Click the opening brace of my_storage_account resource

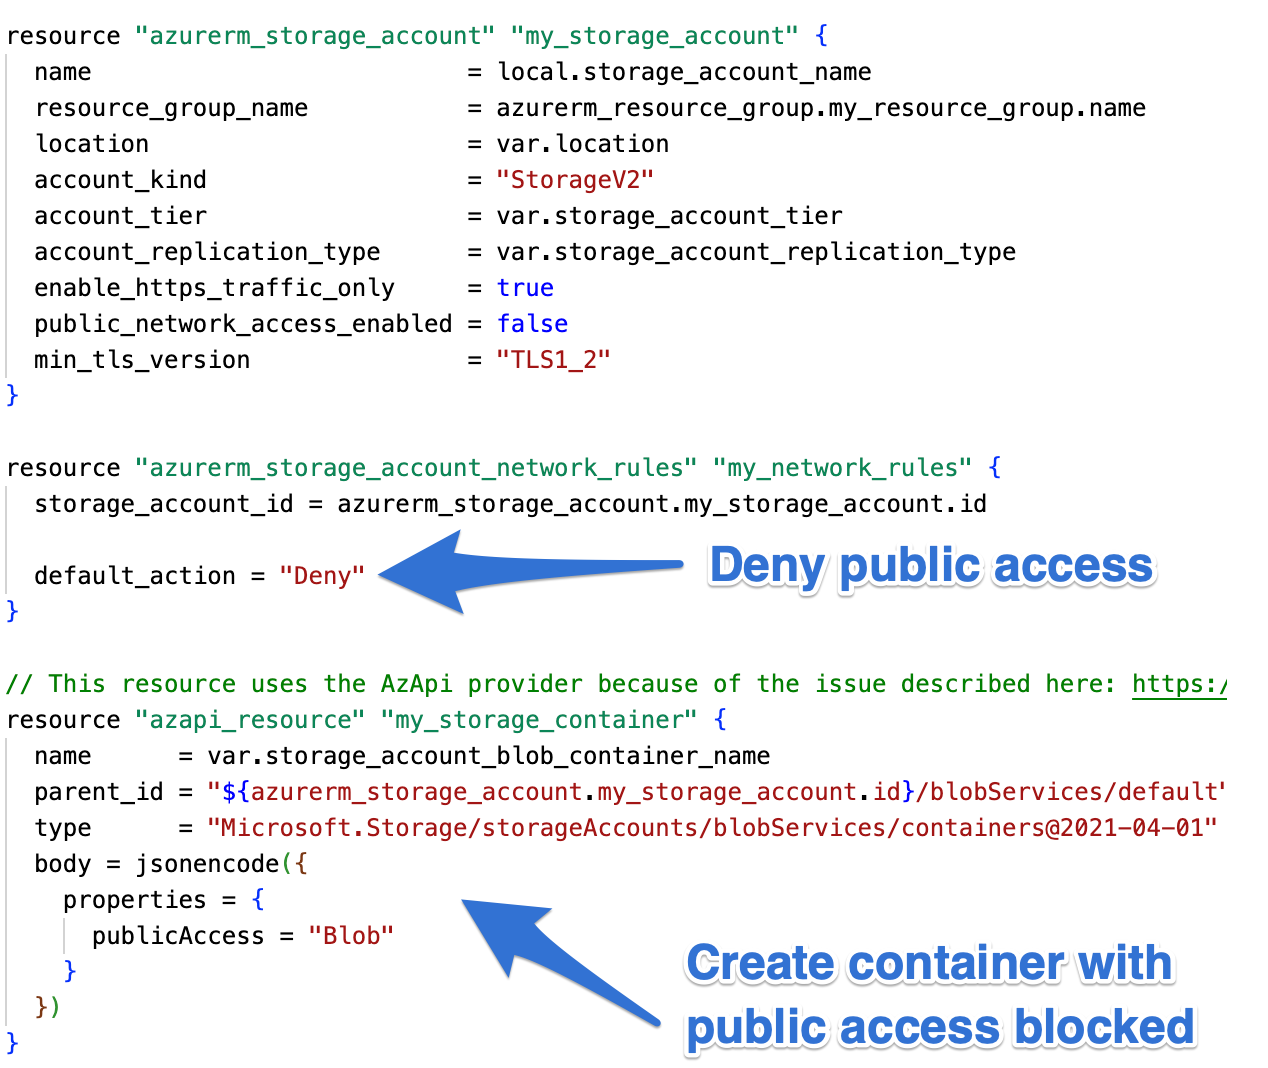821,36
